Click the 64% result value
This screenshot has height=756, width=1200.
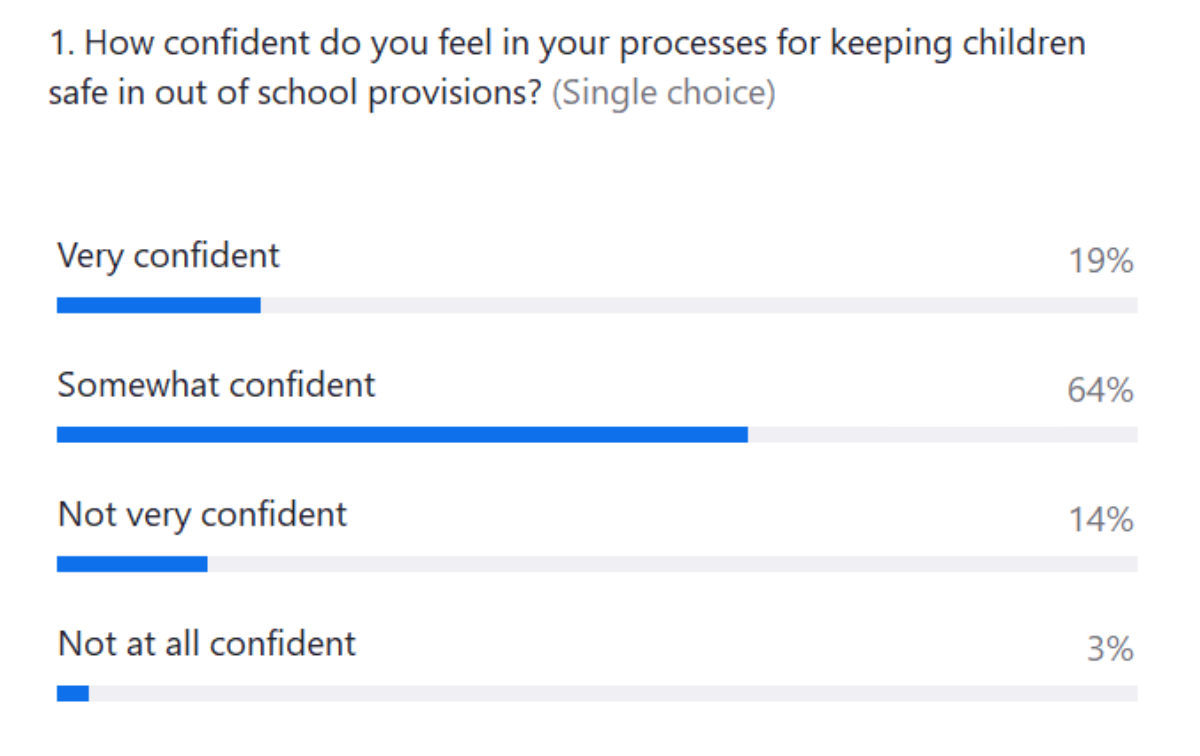1100,391
